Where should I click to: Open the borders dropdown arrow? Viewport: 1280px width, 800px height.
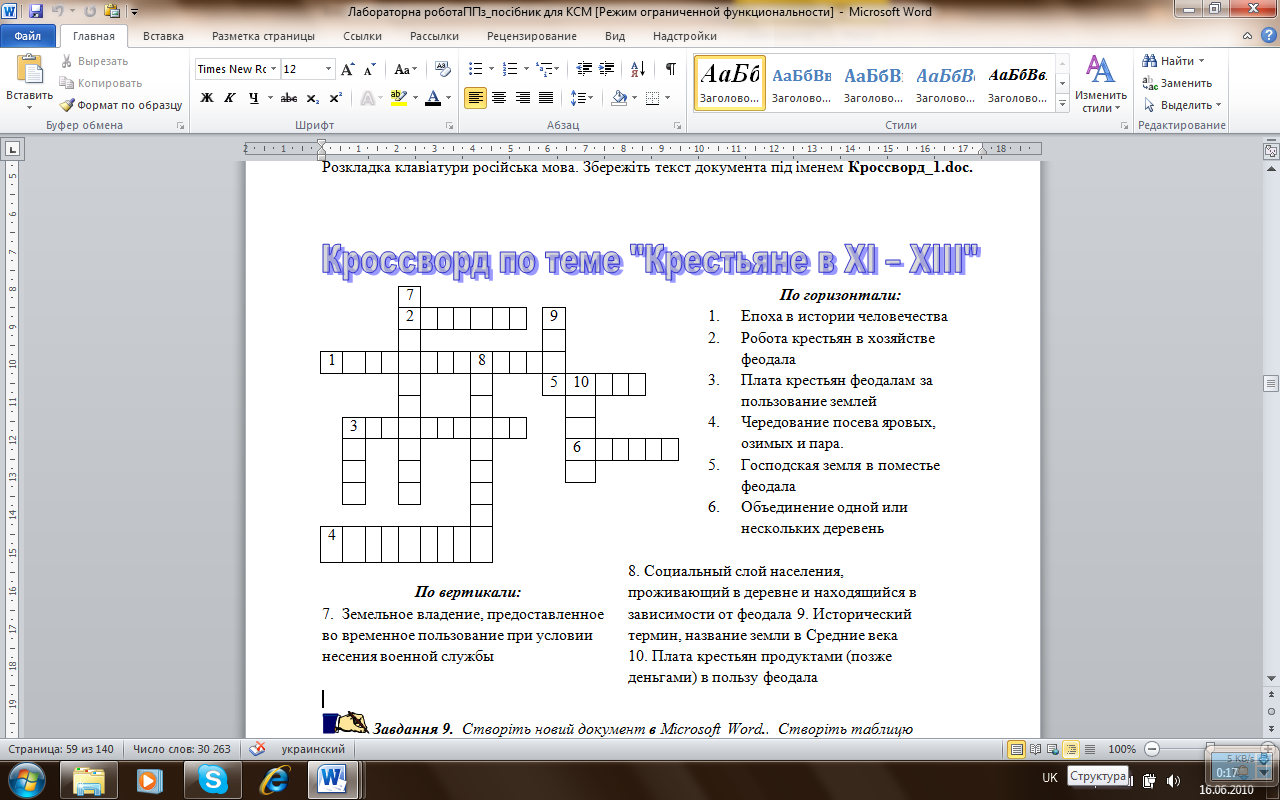point(667,98)
